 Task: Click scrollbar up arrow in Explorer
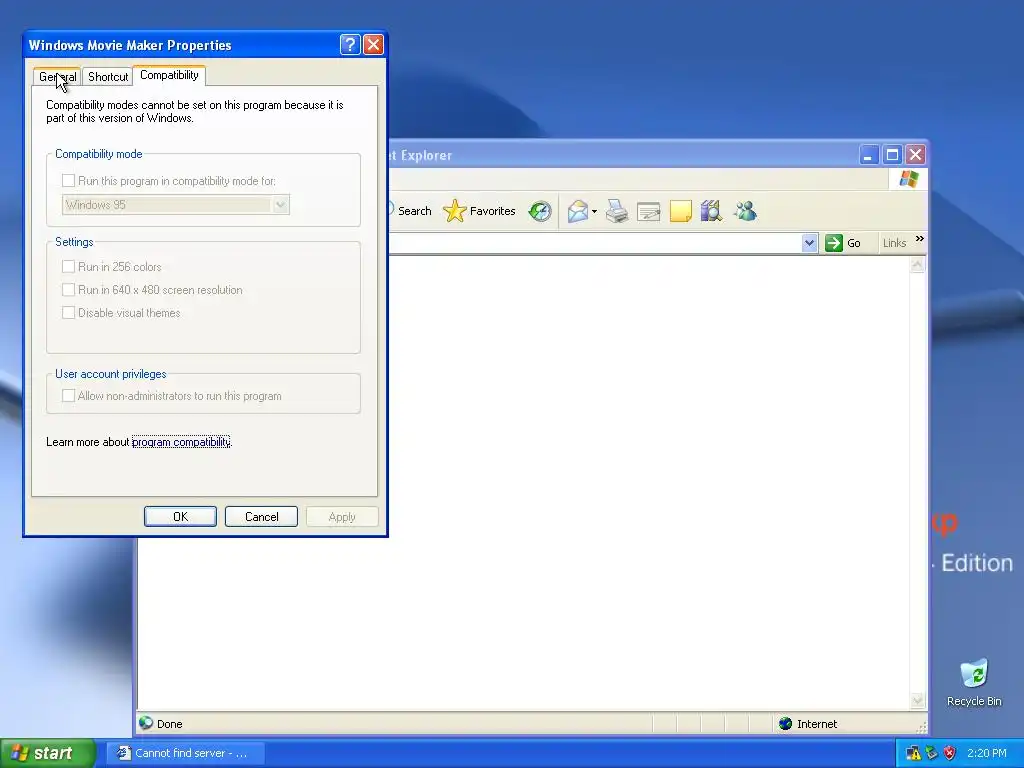[917, 264]
